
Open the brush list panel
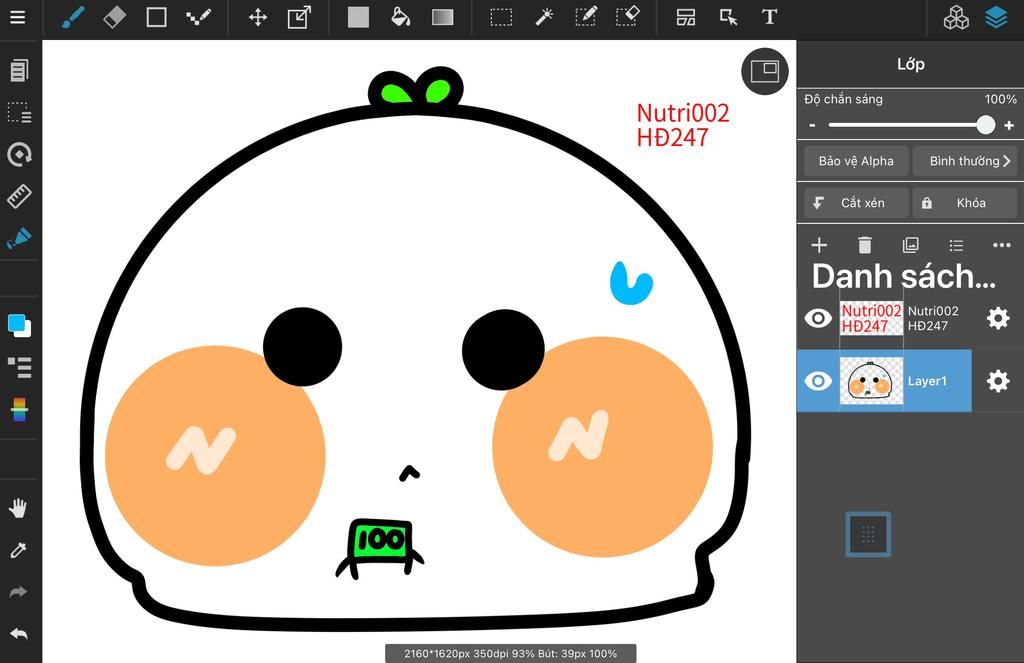19,367
